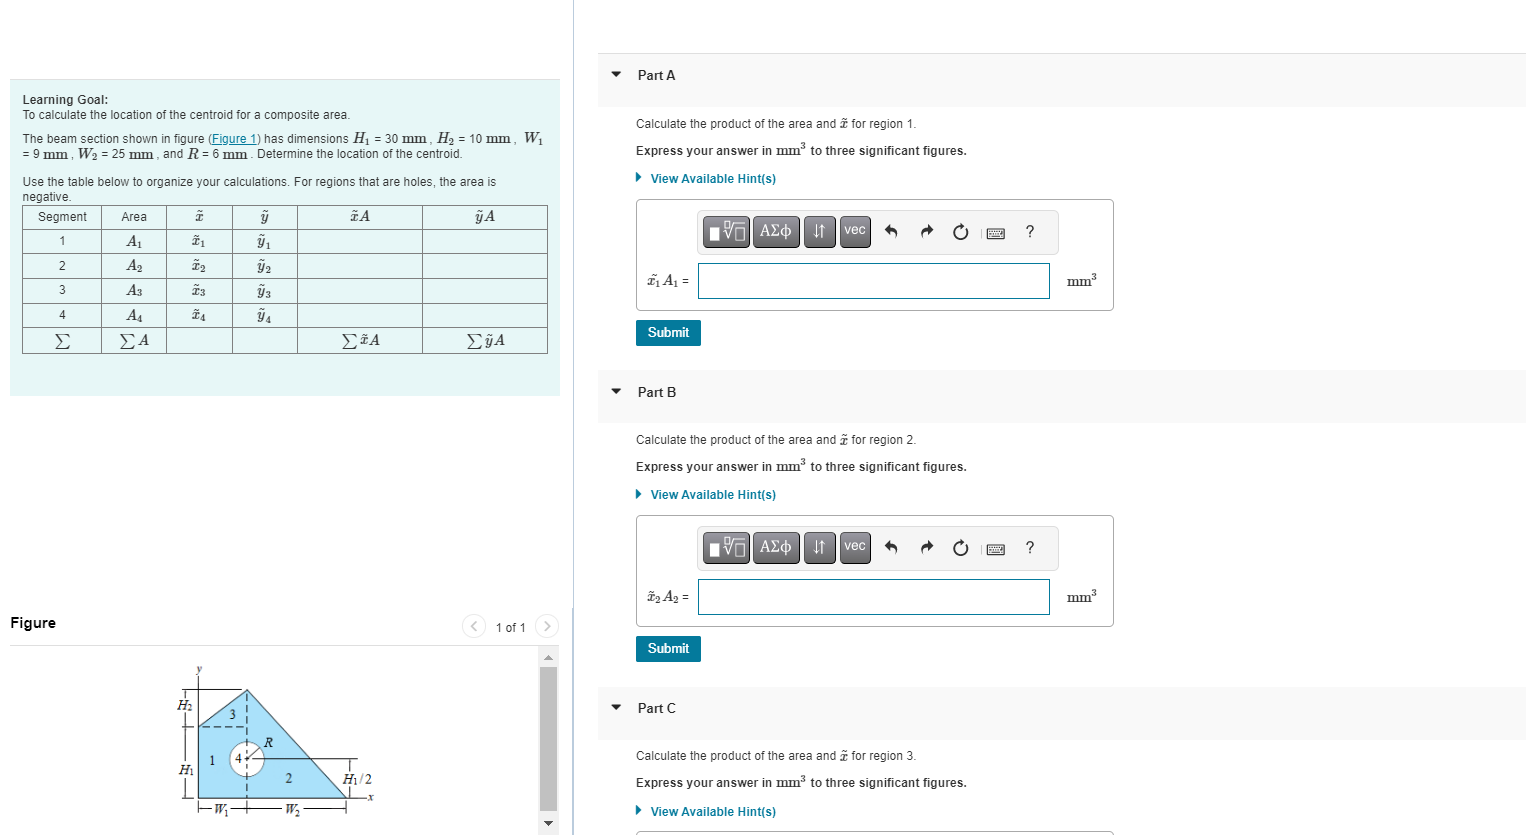Collapse the Part B section

(x=615, y=392)
